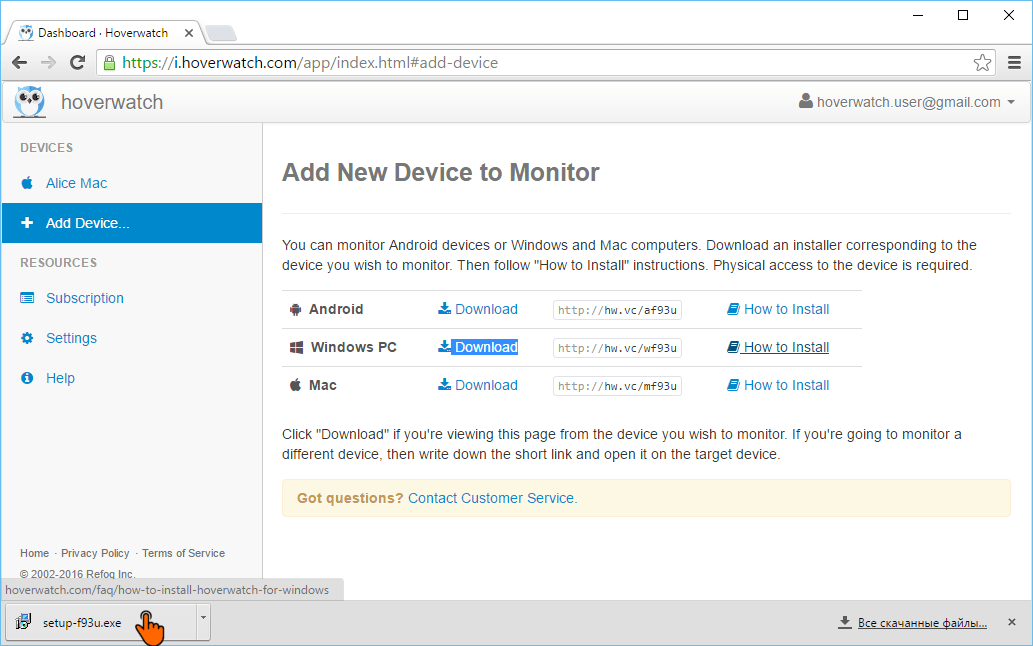
Task: Click the hoverwatch owl logo
Action: (x=30, y=102)
